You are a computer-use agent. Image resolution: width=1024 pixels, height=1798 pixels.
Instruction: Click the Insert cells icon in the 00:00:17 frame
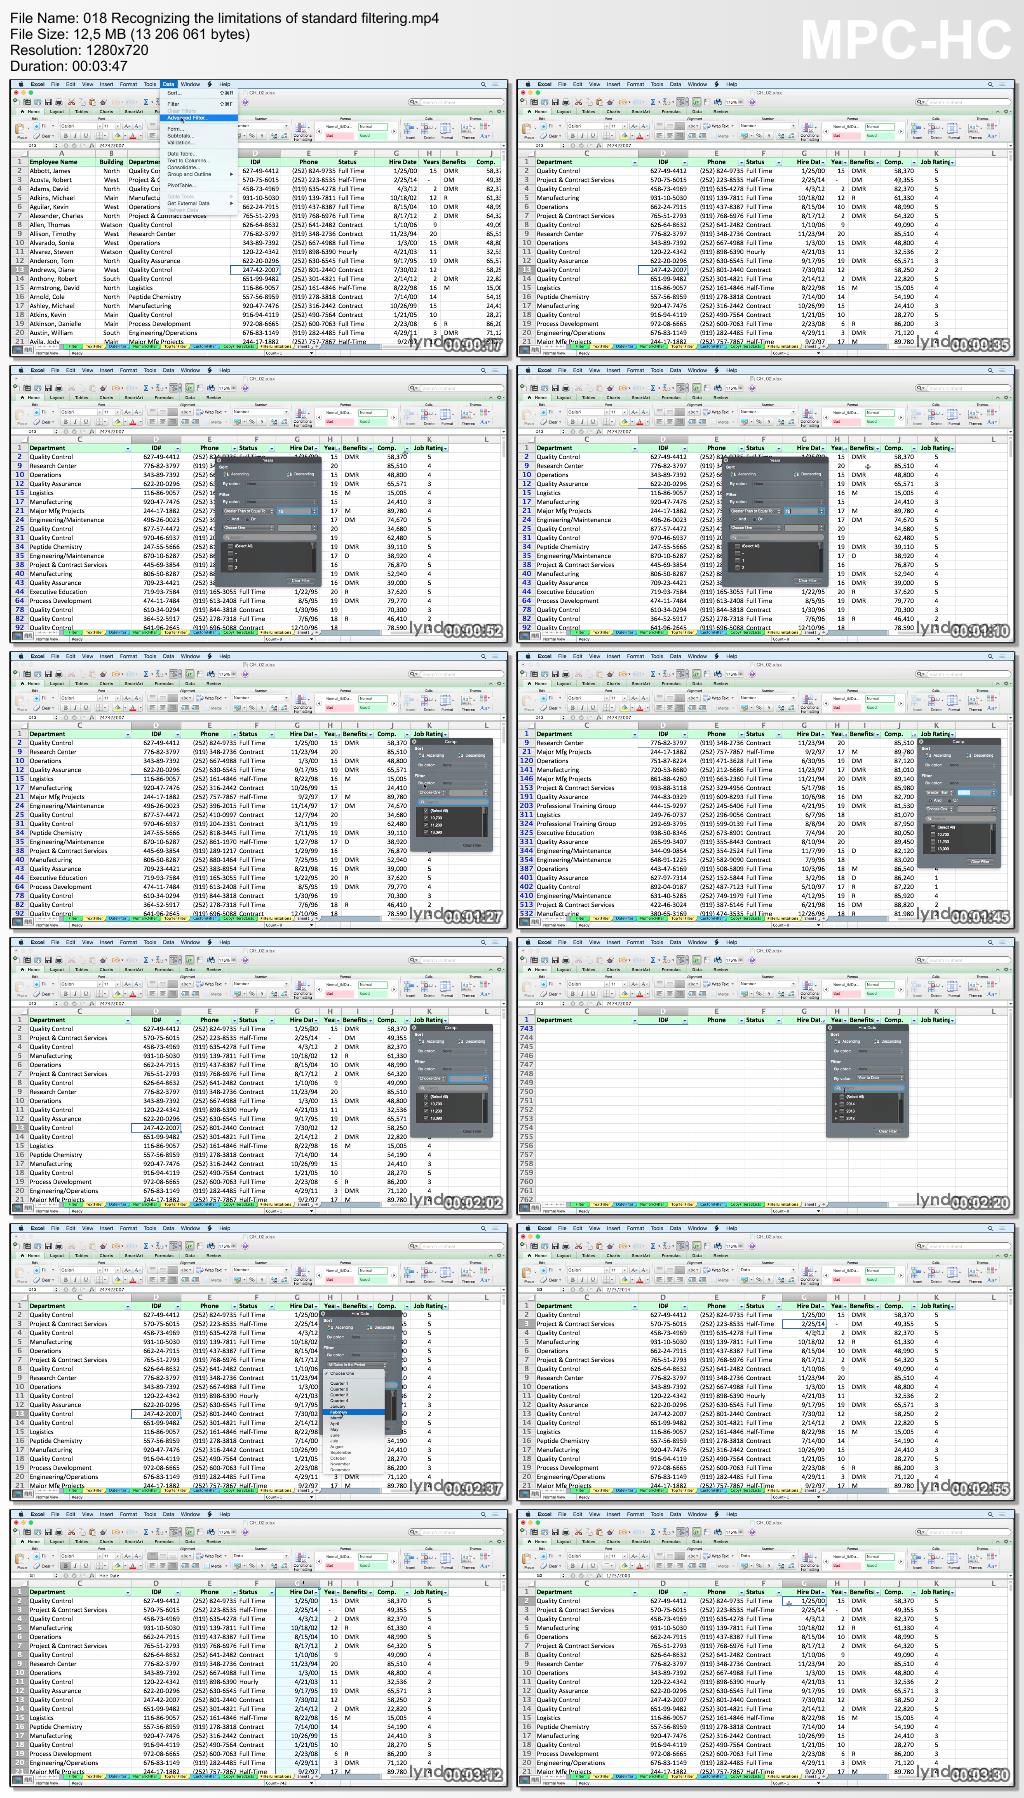pyautogui.click(x=409, y=129)
